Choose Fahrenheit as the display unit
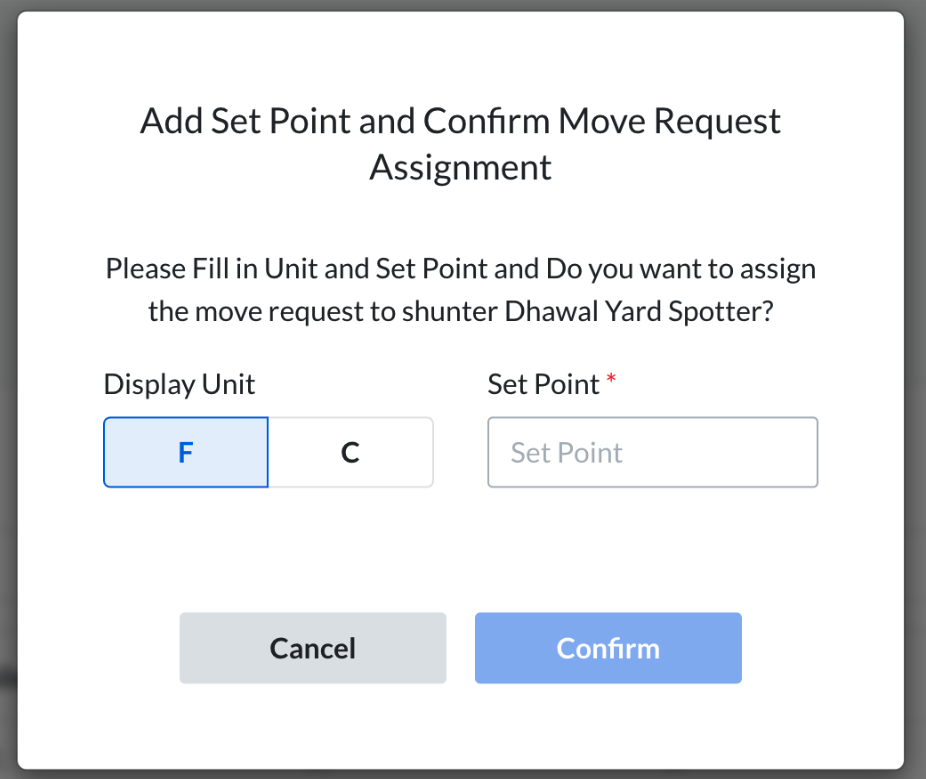Viewport: 926px width, 779px height. coord(186,452)
